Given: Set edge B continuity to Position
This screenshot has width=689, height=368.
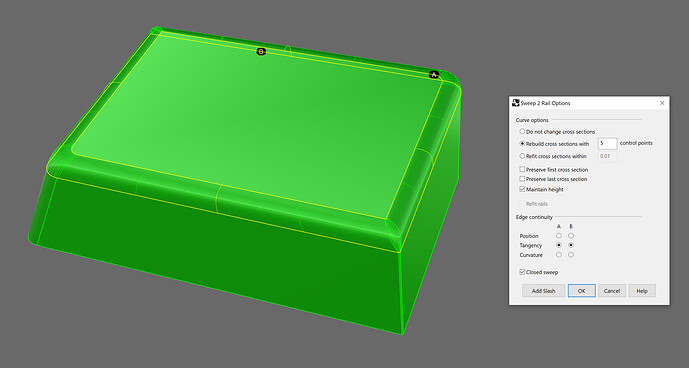Looking at the screenshot, I should click(x=571, y=236).
